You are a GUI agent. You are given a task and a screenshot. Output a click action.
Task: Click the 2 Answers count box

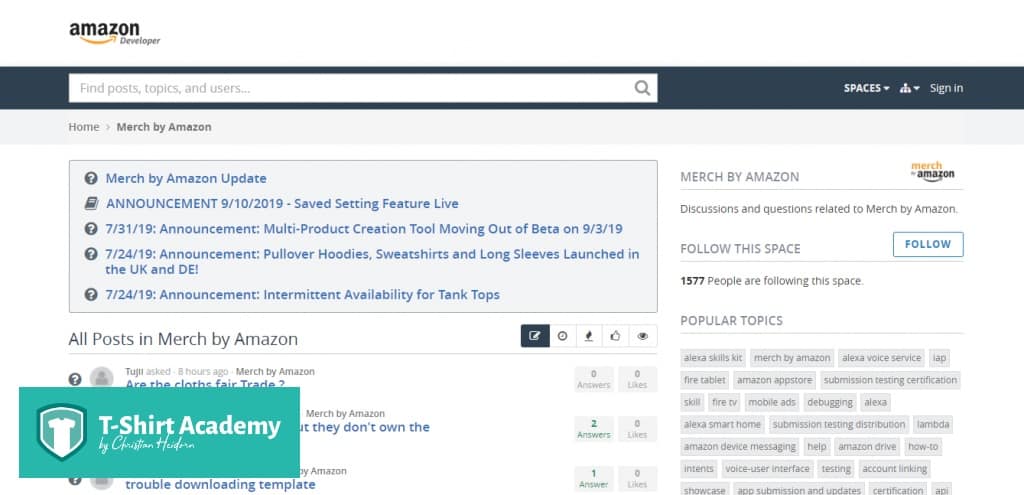click(x=594, y=428)
